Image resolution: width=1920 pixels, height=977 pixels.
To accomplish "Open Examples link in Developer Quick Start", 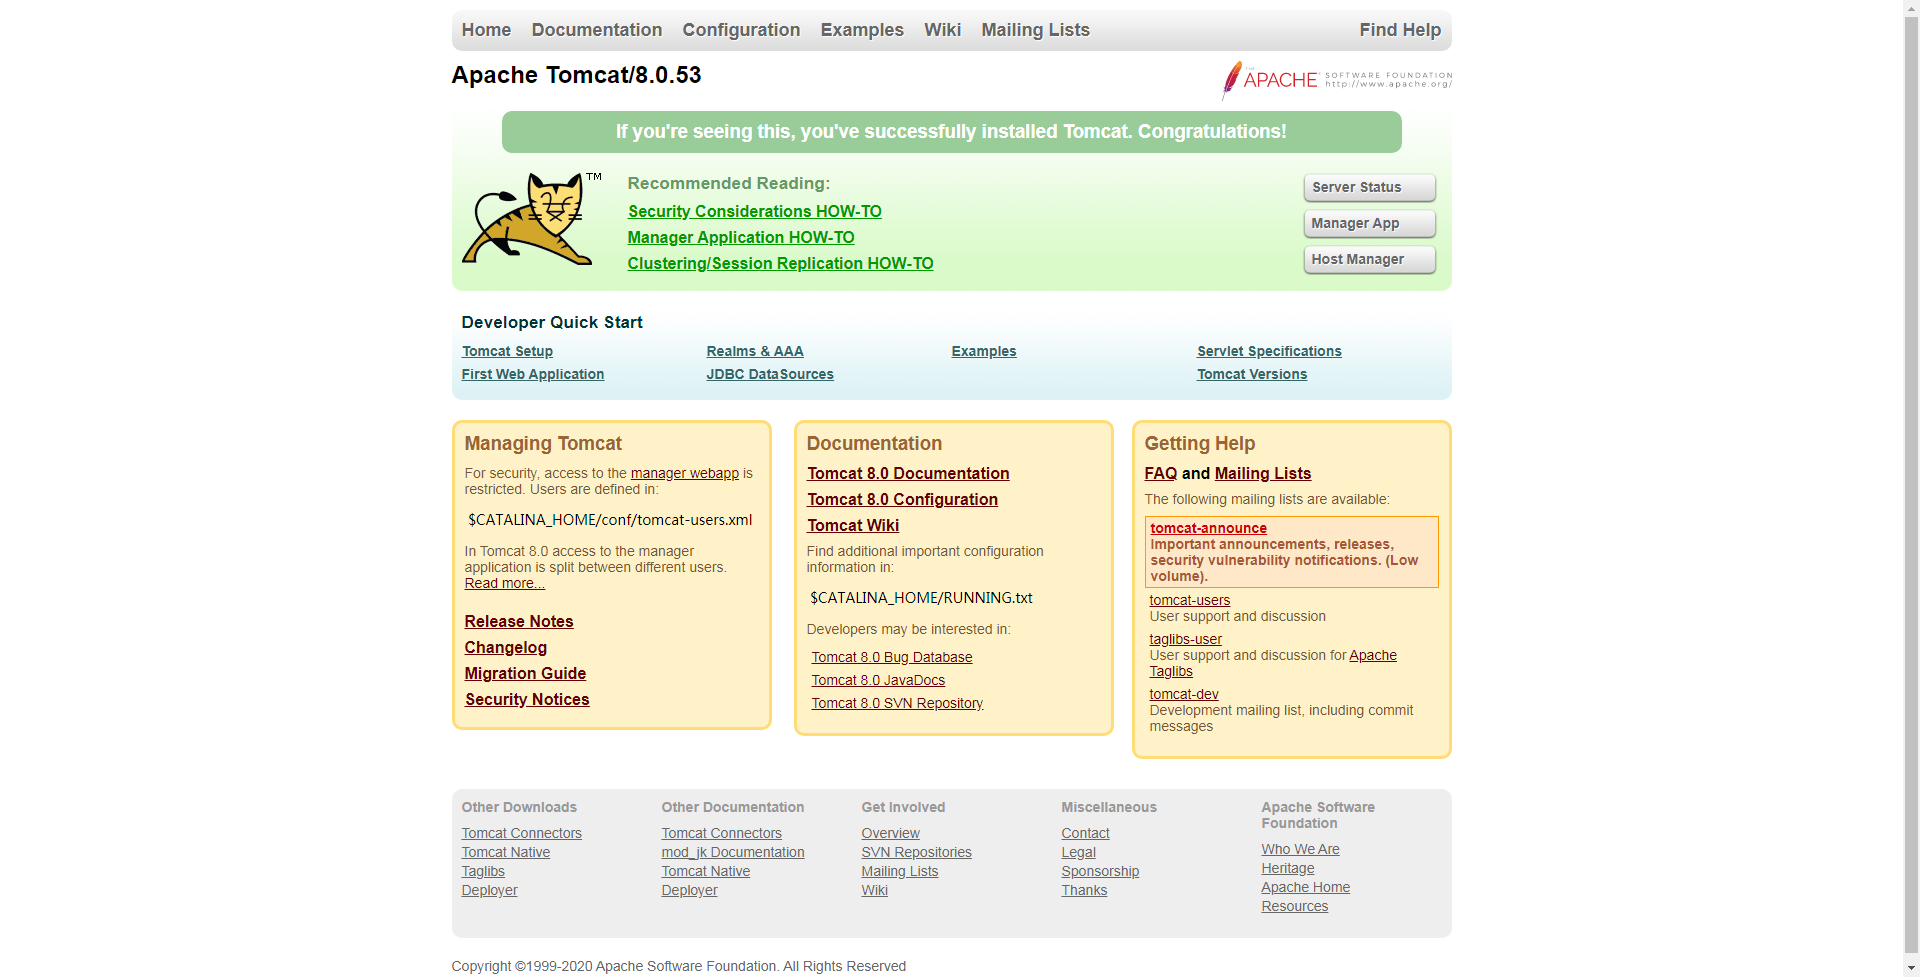I will click(984, 351).
